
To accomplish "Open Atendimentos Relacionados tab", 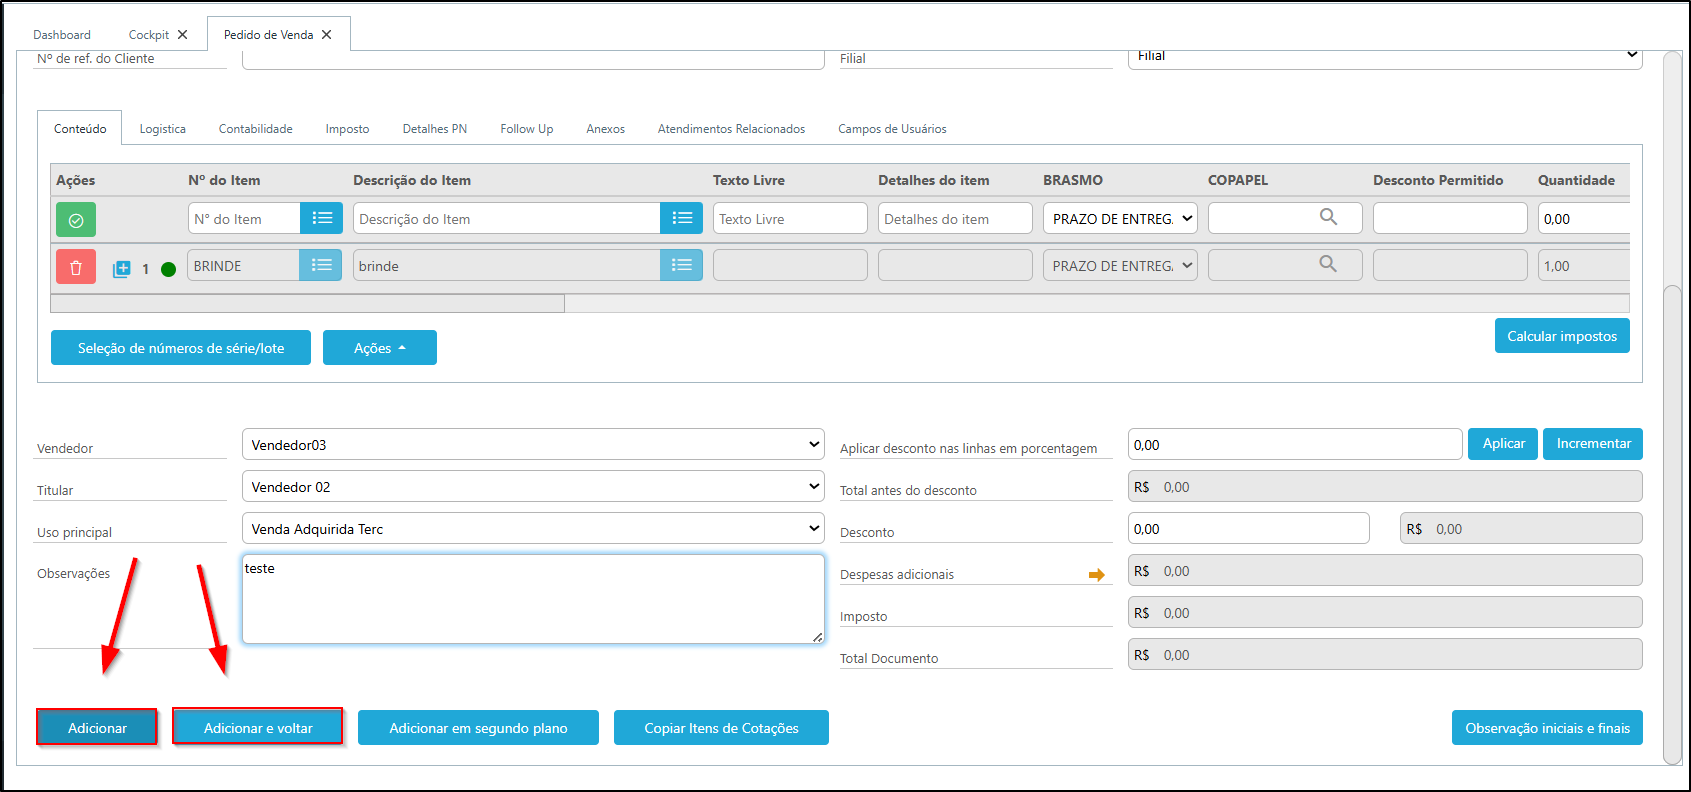I will (731, 129).
